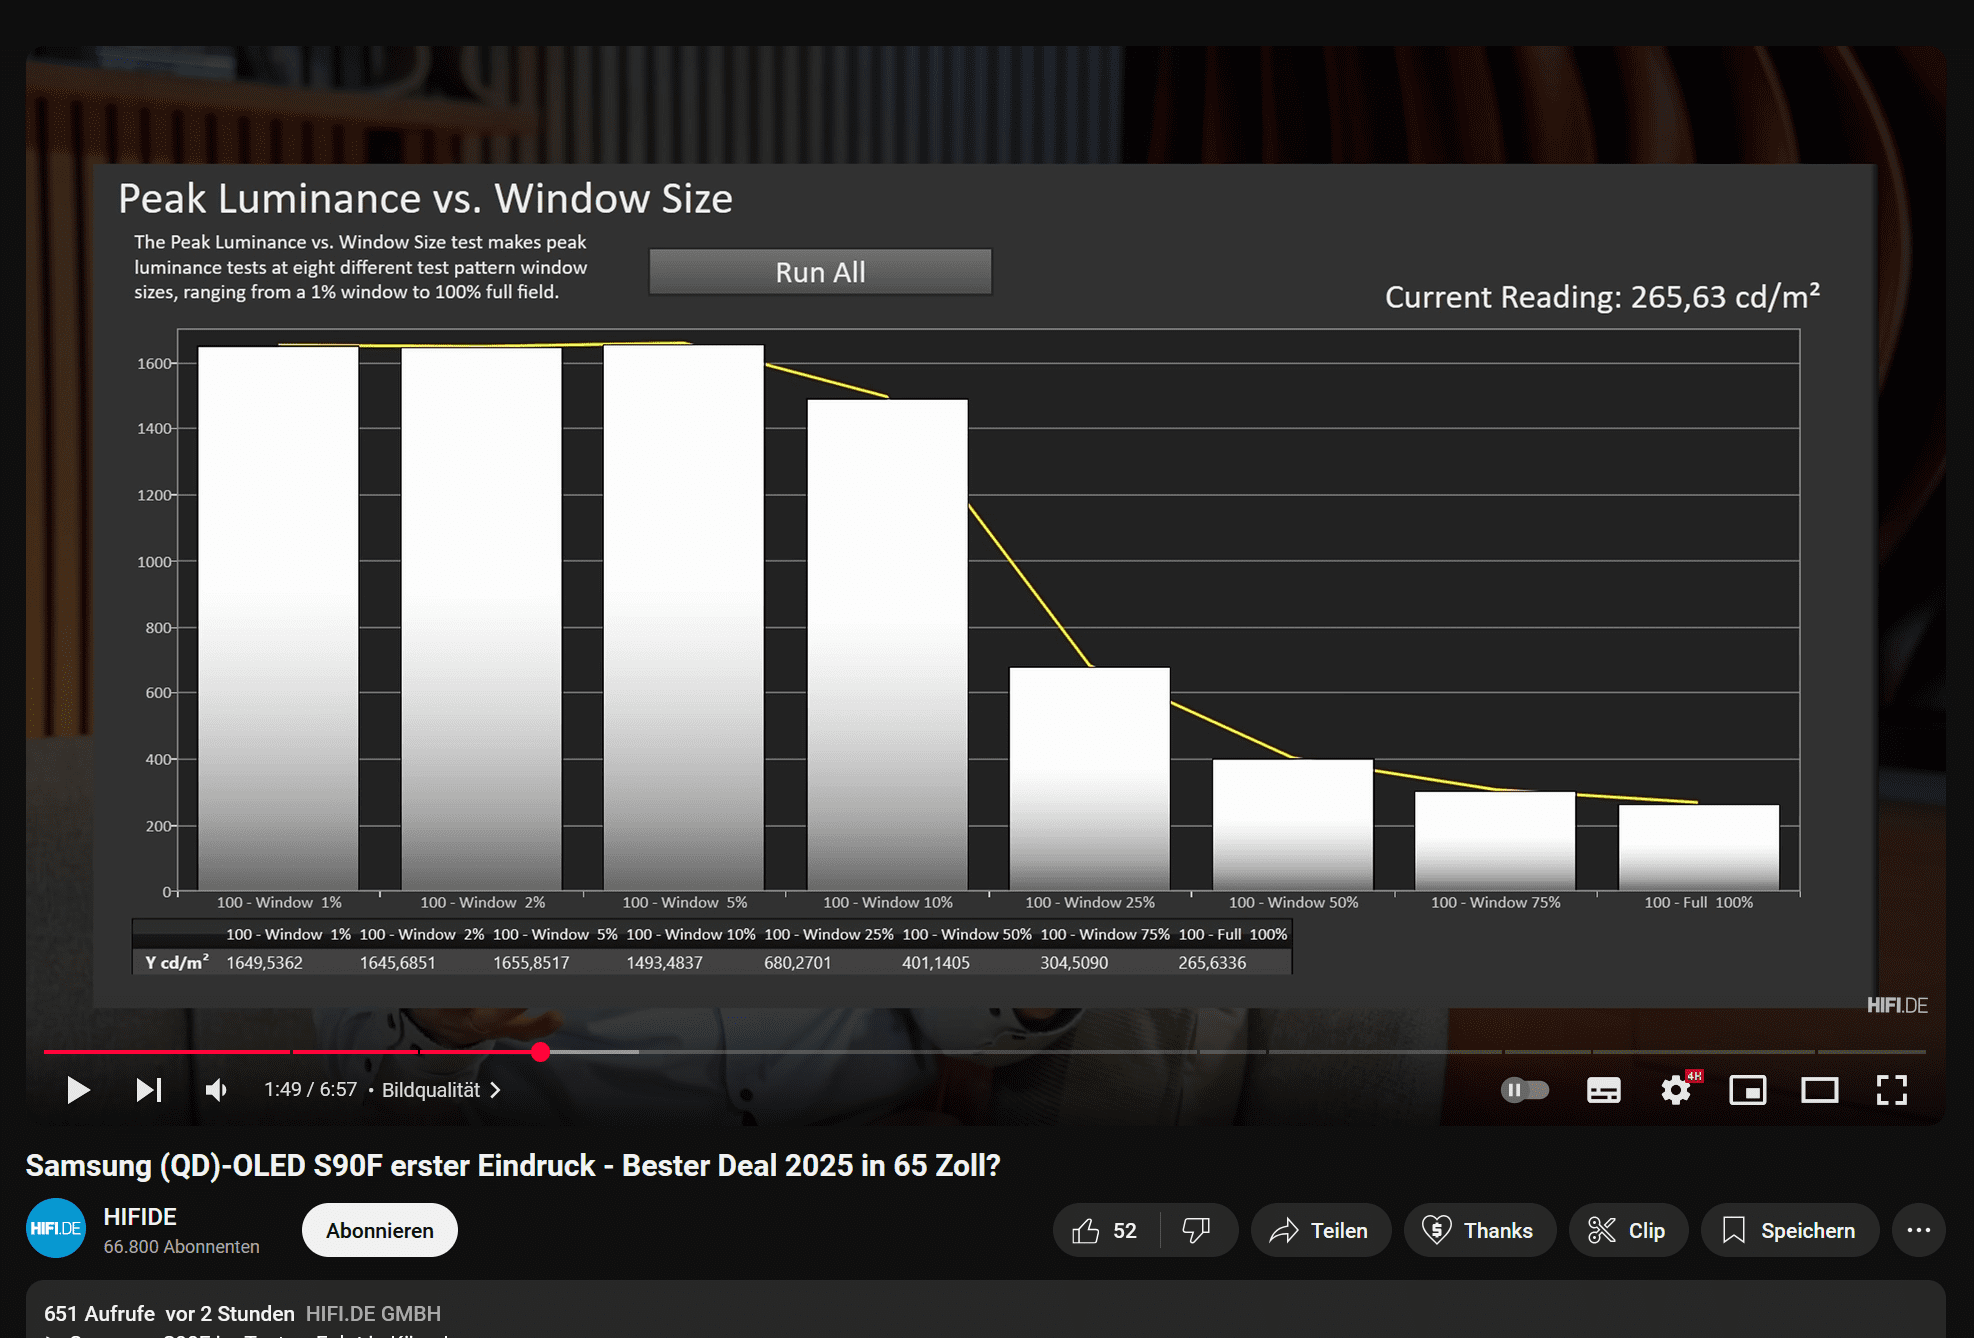Screen dimensions: 1974x1338
Task: Like the video (thumbs up 52)
Action: pos(1105,1230)
